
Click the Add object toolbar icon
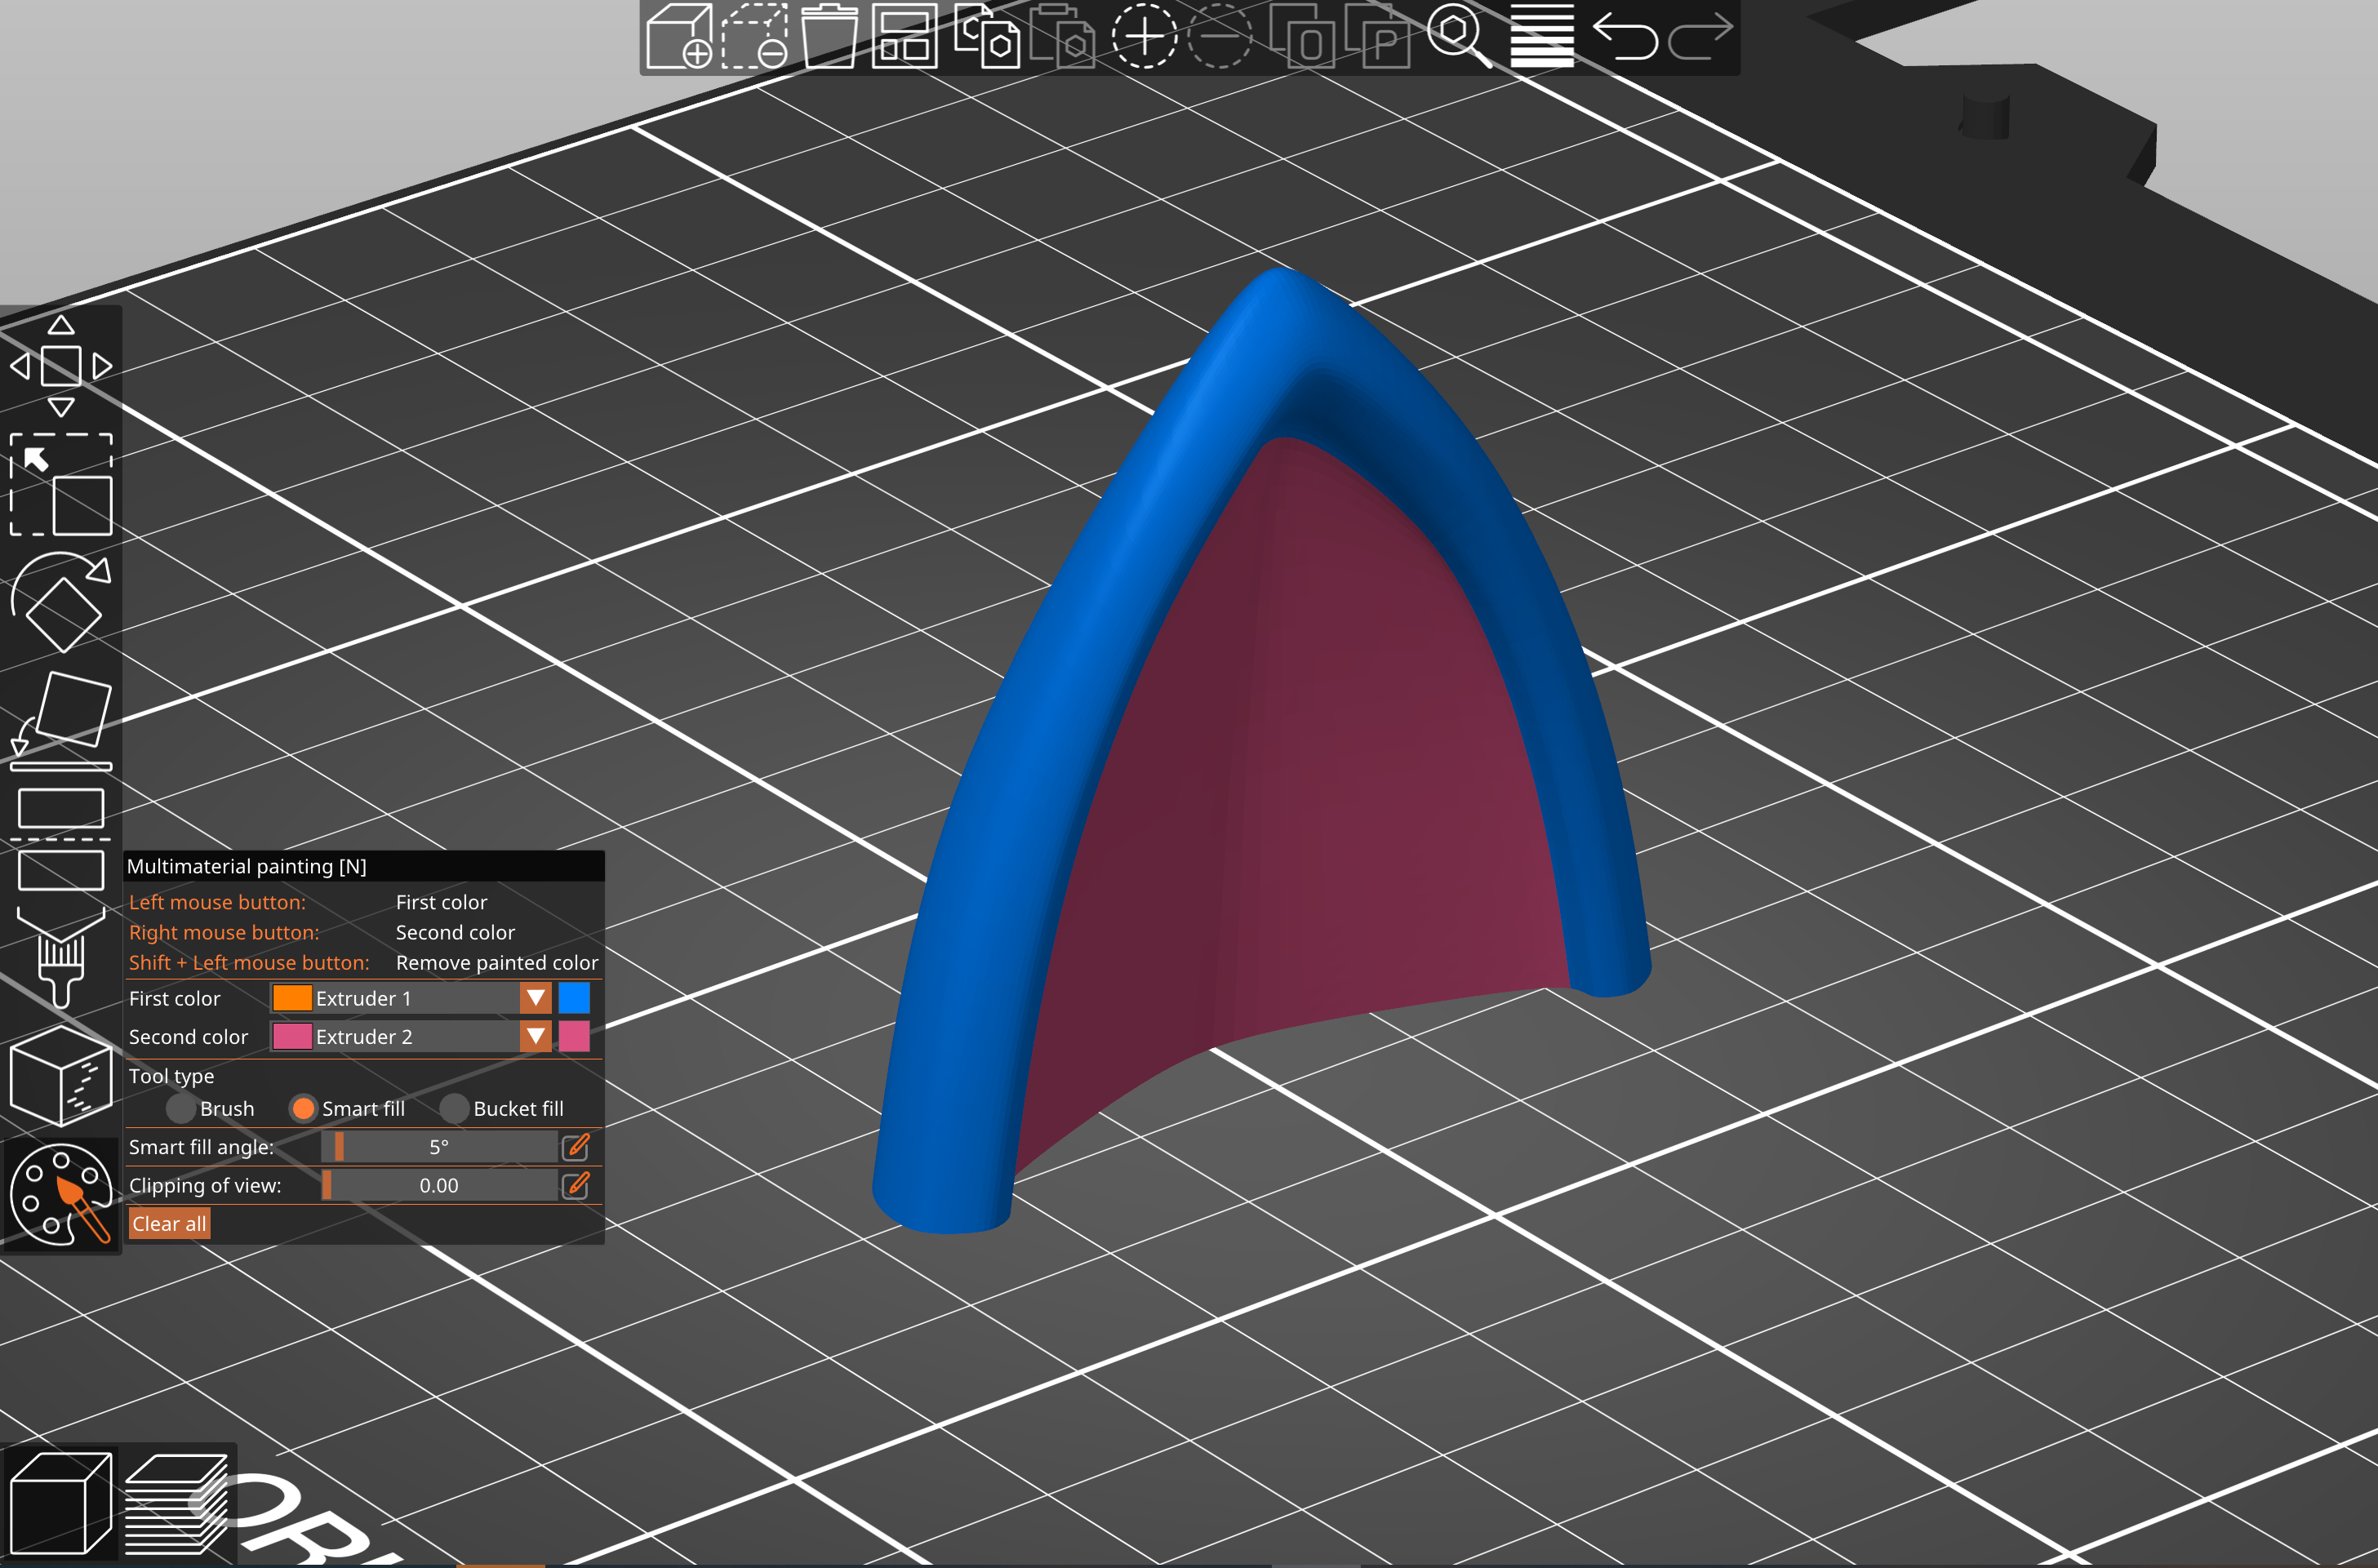(680, 36)
